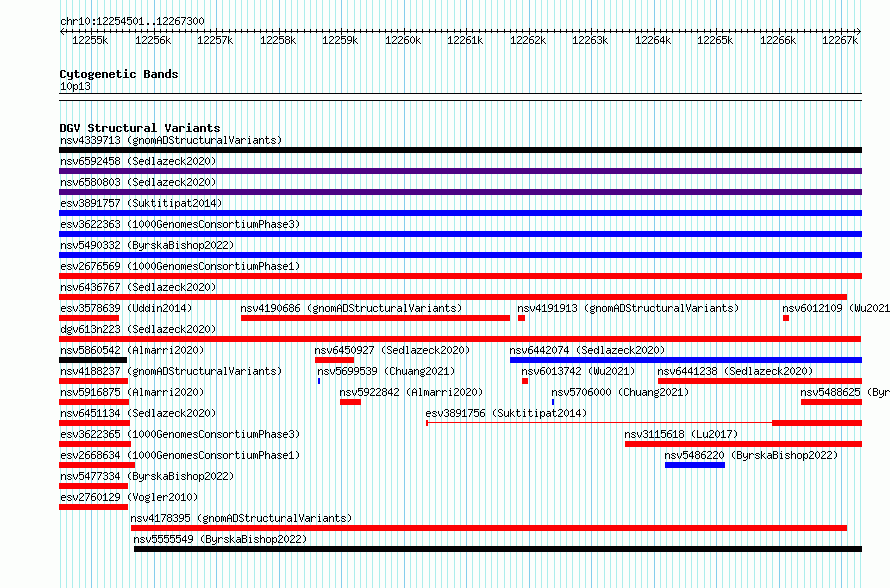The height and width of the screenshot is (588, 890).
Task: Open the nsv6441238 Sedlazeck2020 label
Action: (735, 371)
